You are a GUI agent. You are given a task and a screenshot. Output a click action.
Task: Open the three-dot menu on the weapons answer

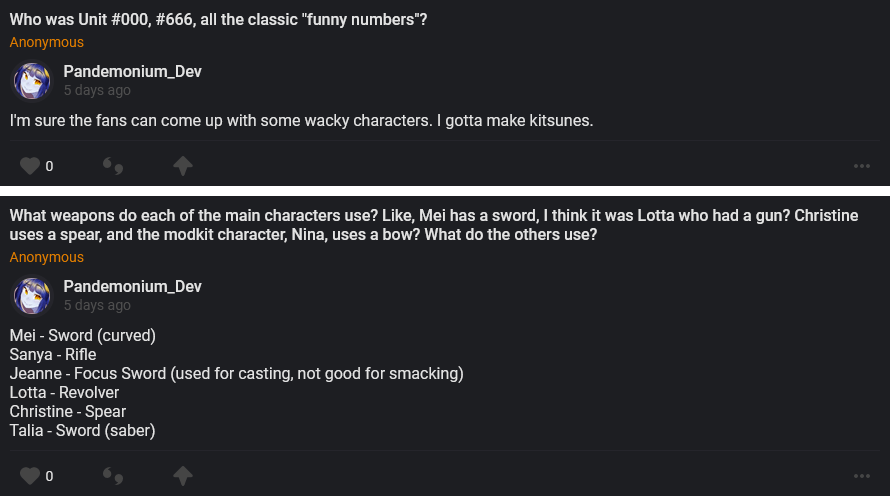point(862,476)
